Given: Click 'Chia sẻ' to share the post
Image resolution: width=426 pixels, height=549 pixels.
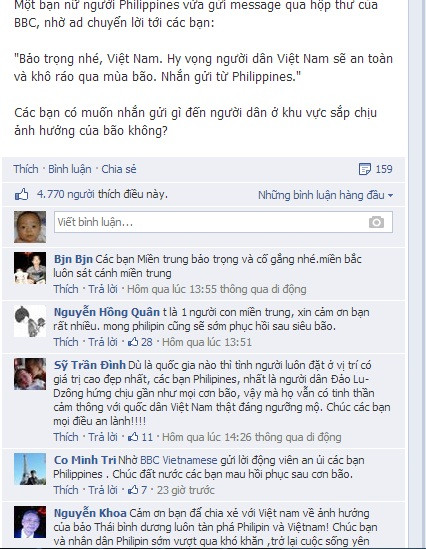Looking at the screenshot, I should tap(119, 169).
